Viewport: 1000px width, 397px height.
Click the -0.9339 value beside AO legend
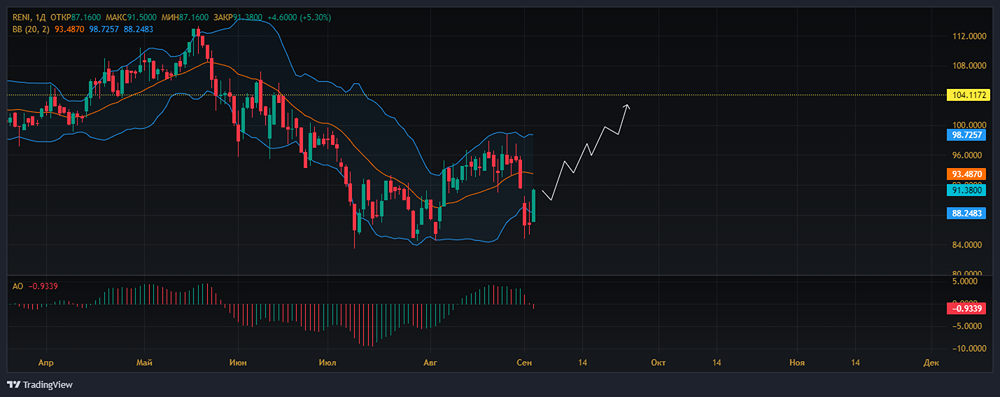pos(44,287)
